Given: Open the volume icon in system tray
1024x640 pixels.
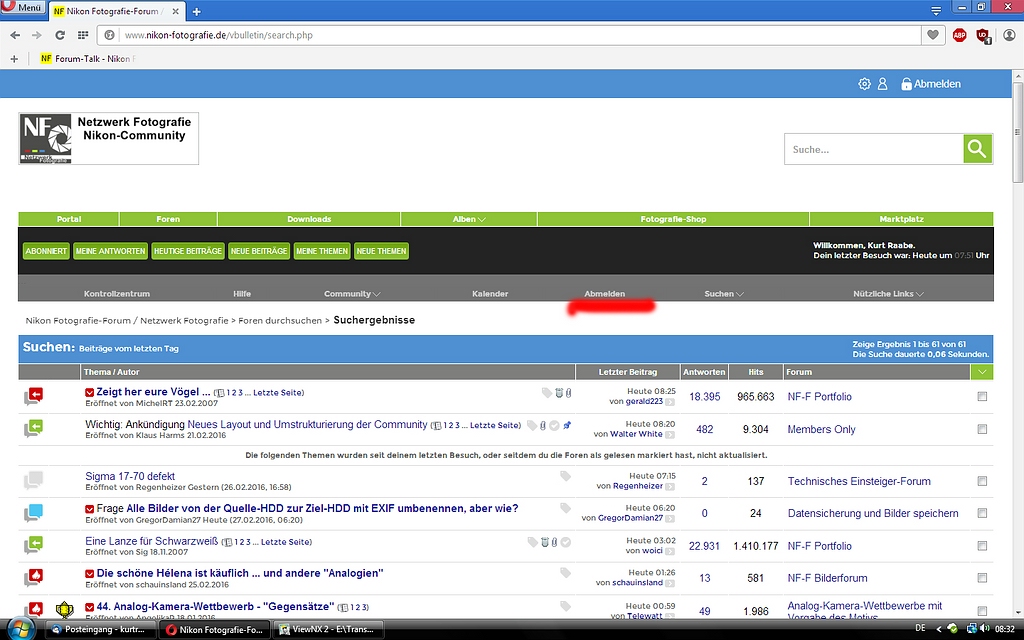Looking at the screenshot, I should coord(985,629).
